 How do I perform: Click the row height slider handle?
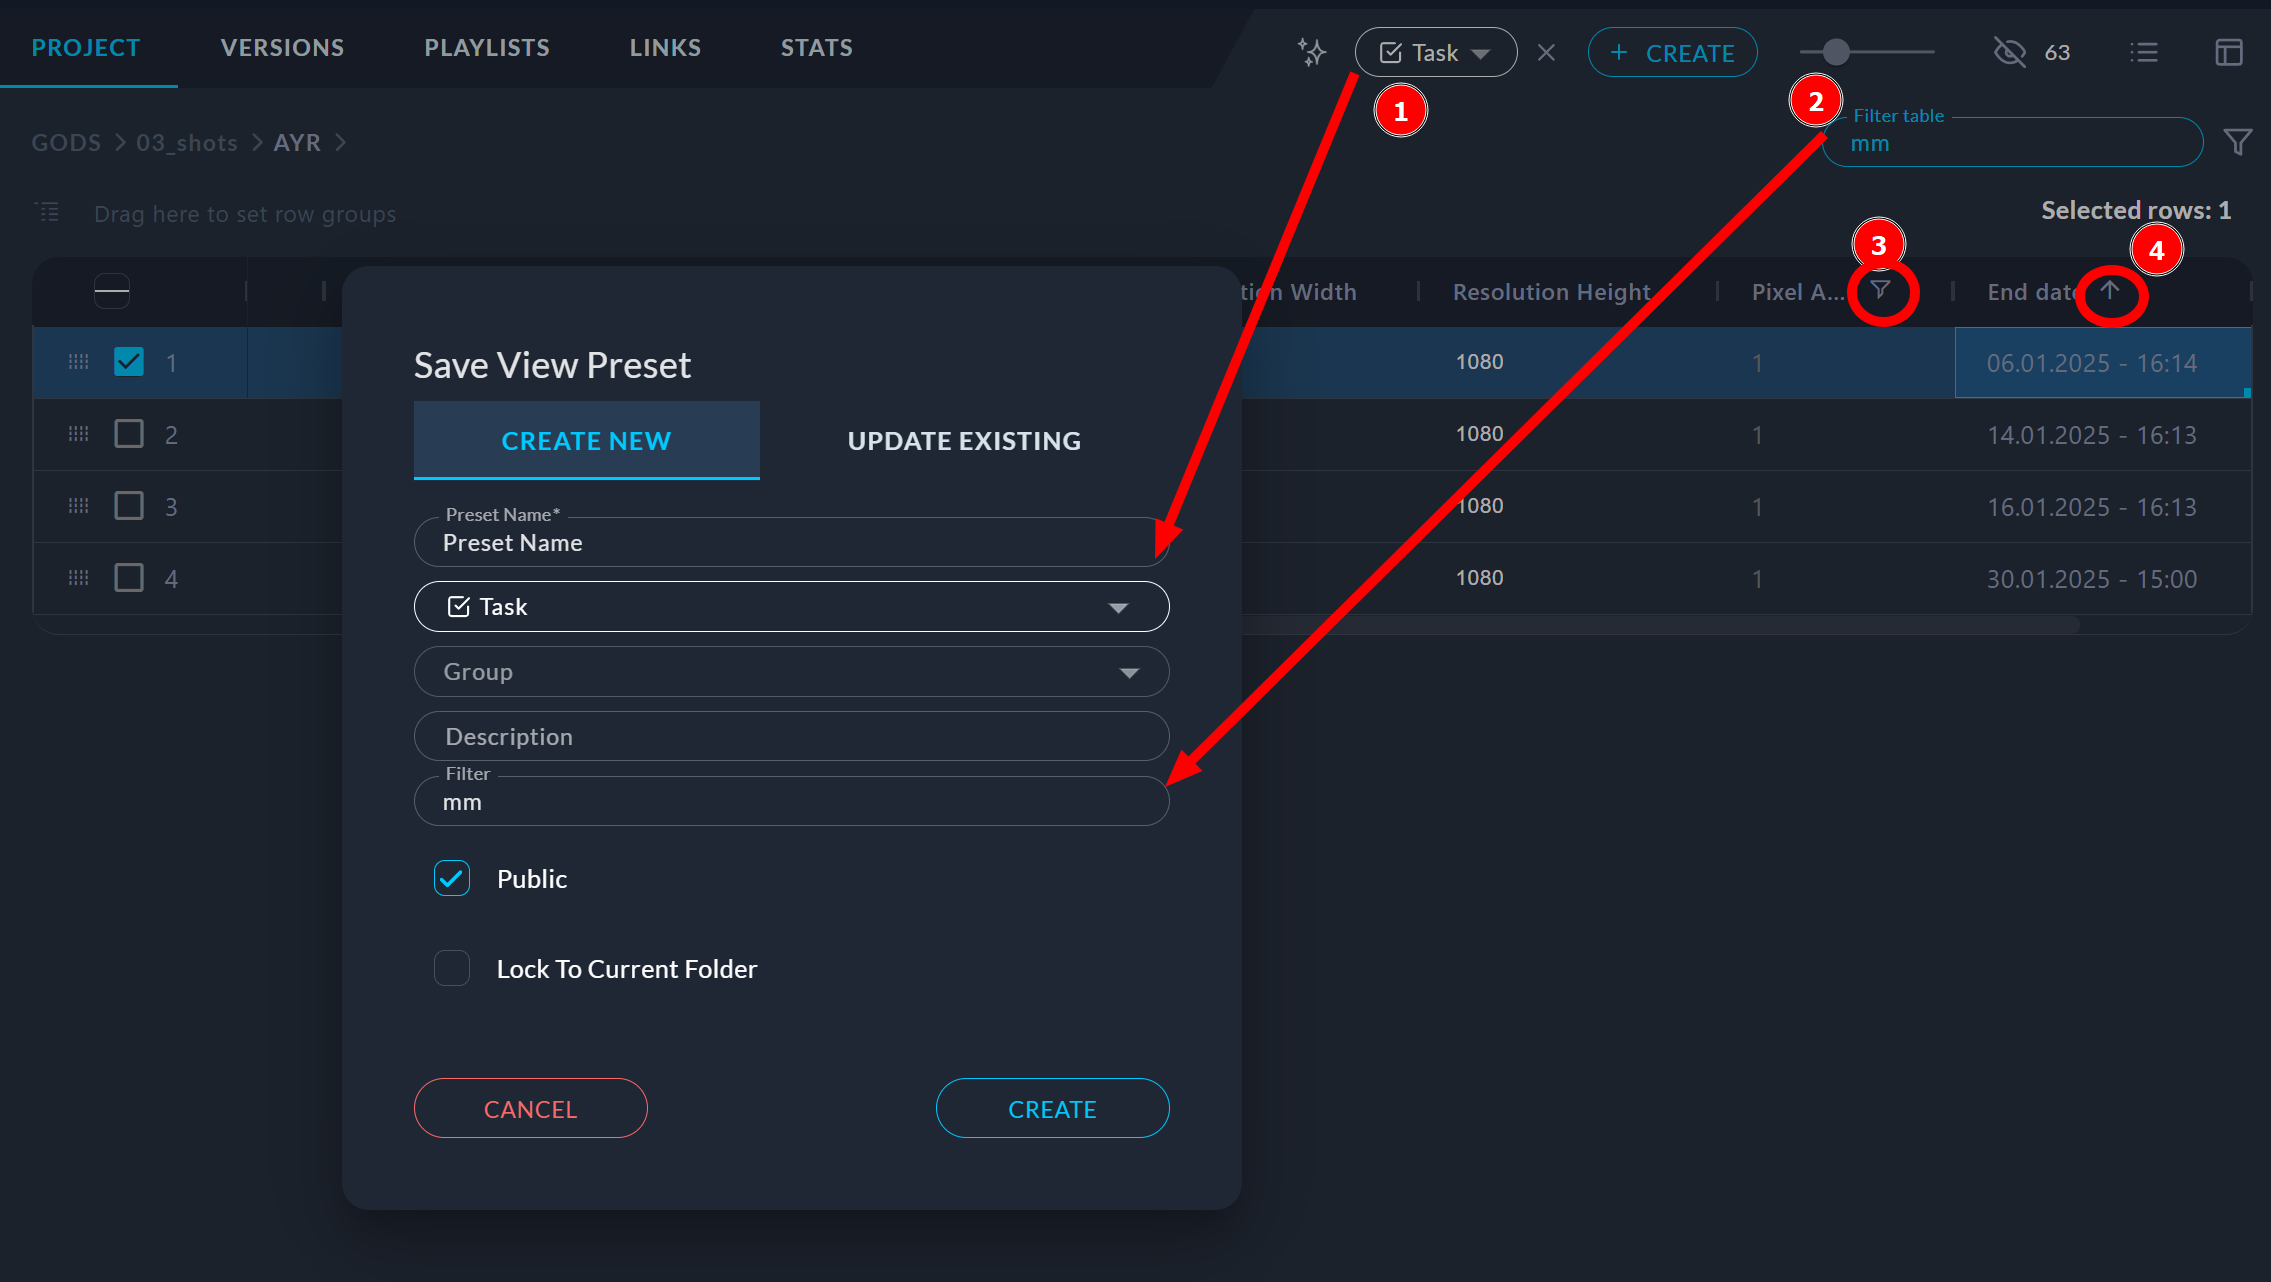click(1836, 52)
